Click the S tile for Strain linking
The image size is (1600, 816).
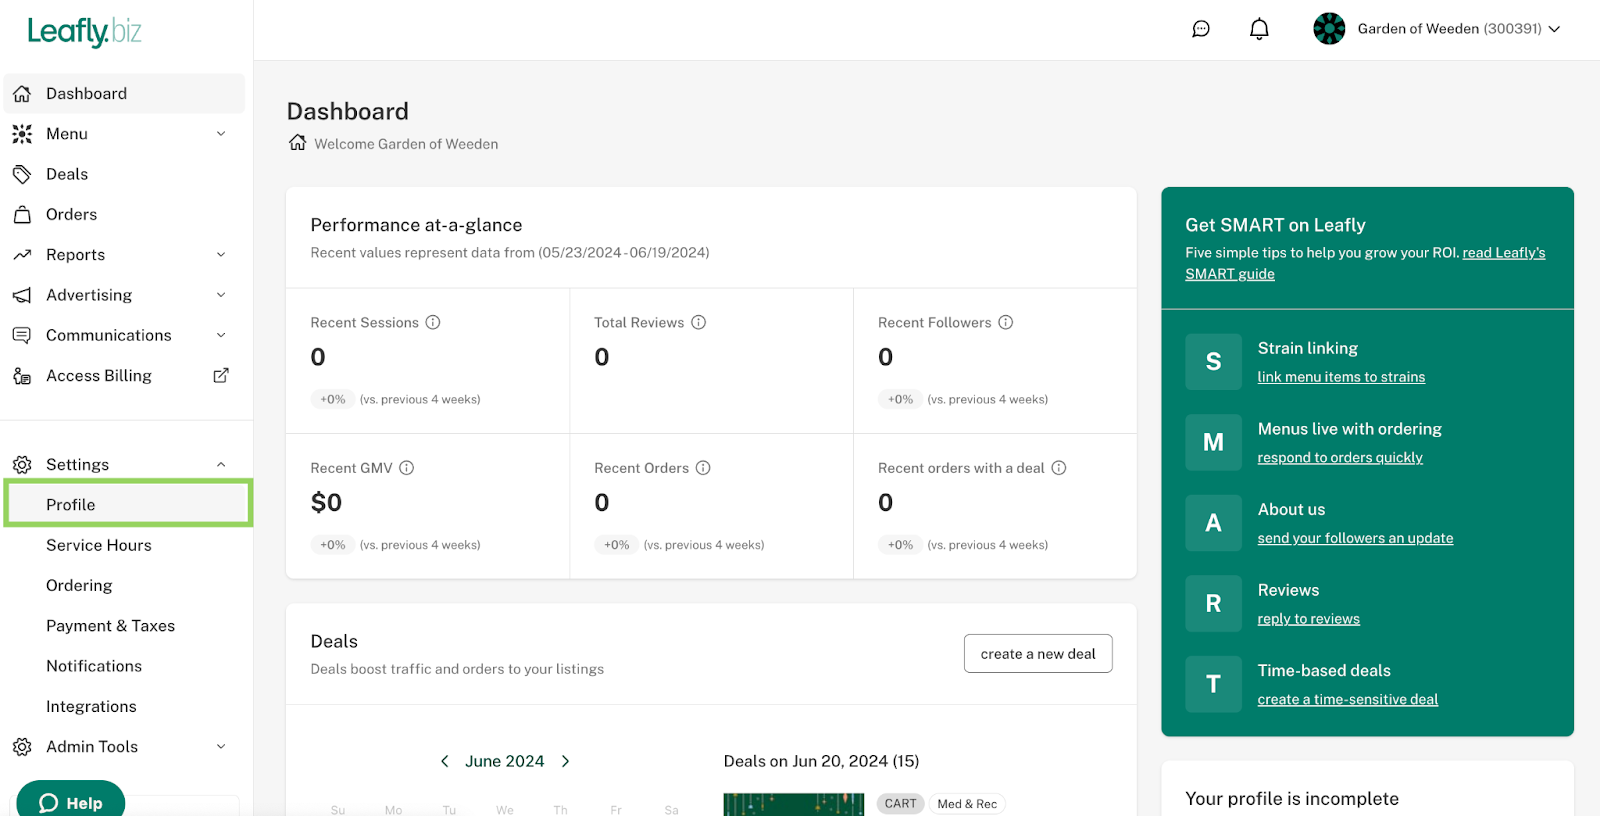1213,362
